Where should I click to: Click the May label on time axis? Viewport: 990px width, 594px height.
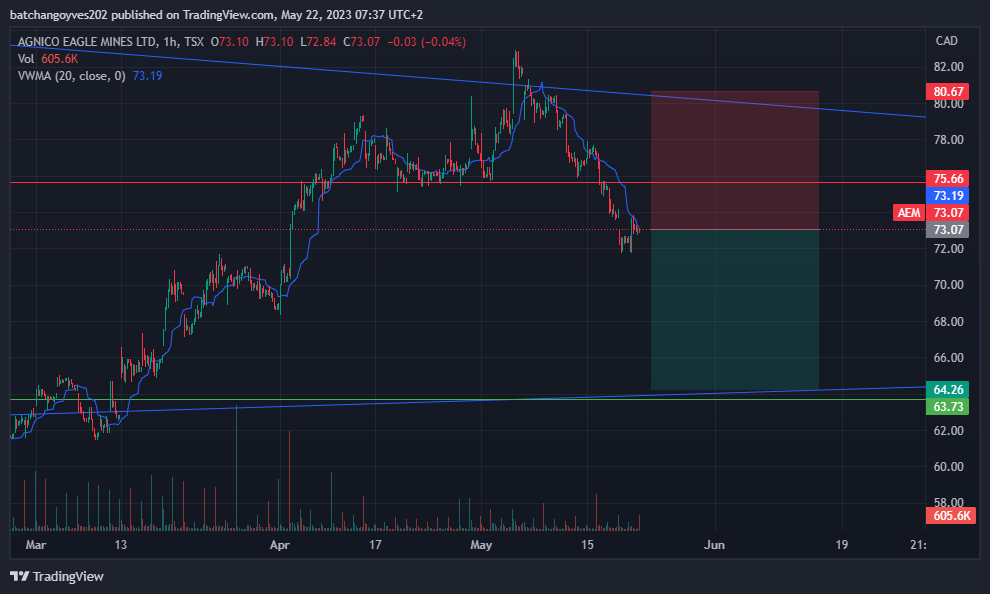point(481,545)
